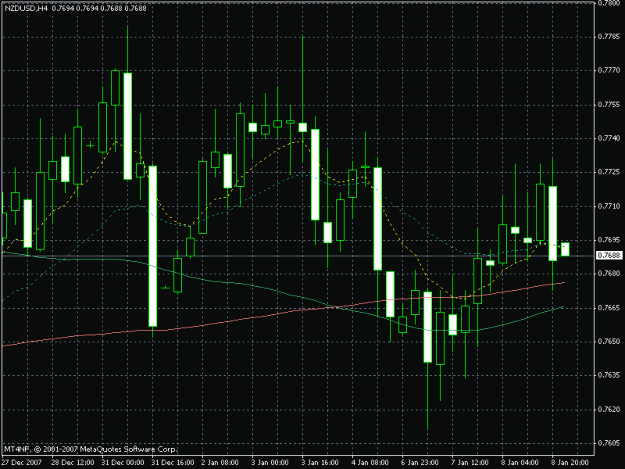Click the 3 Jan 00:00 time label
Screen dimensions: 625x469
(270, 462)
